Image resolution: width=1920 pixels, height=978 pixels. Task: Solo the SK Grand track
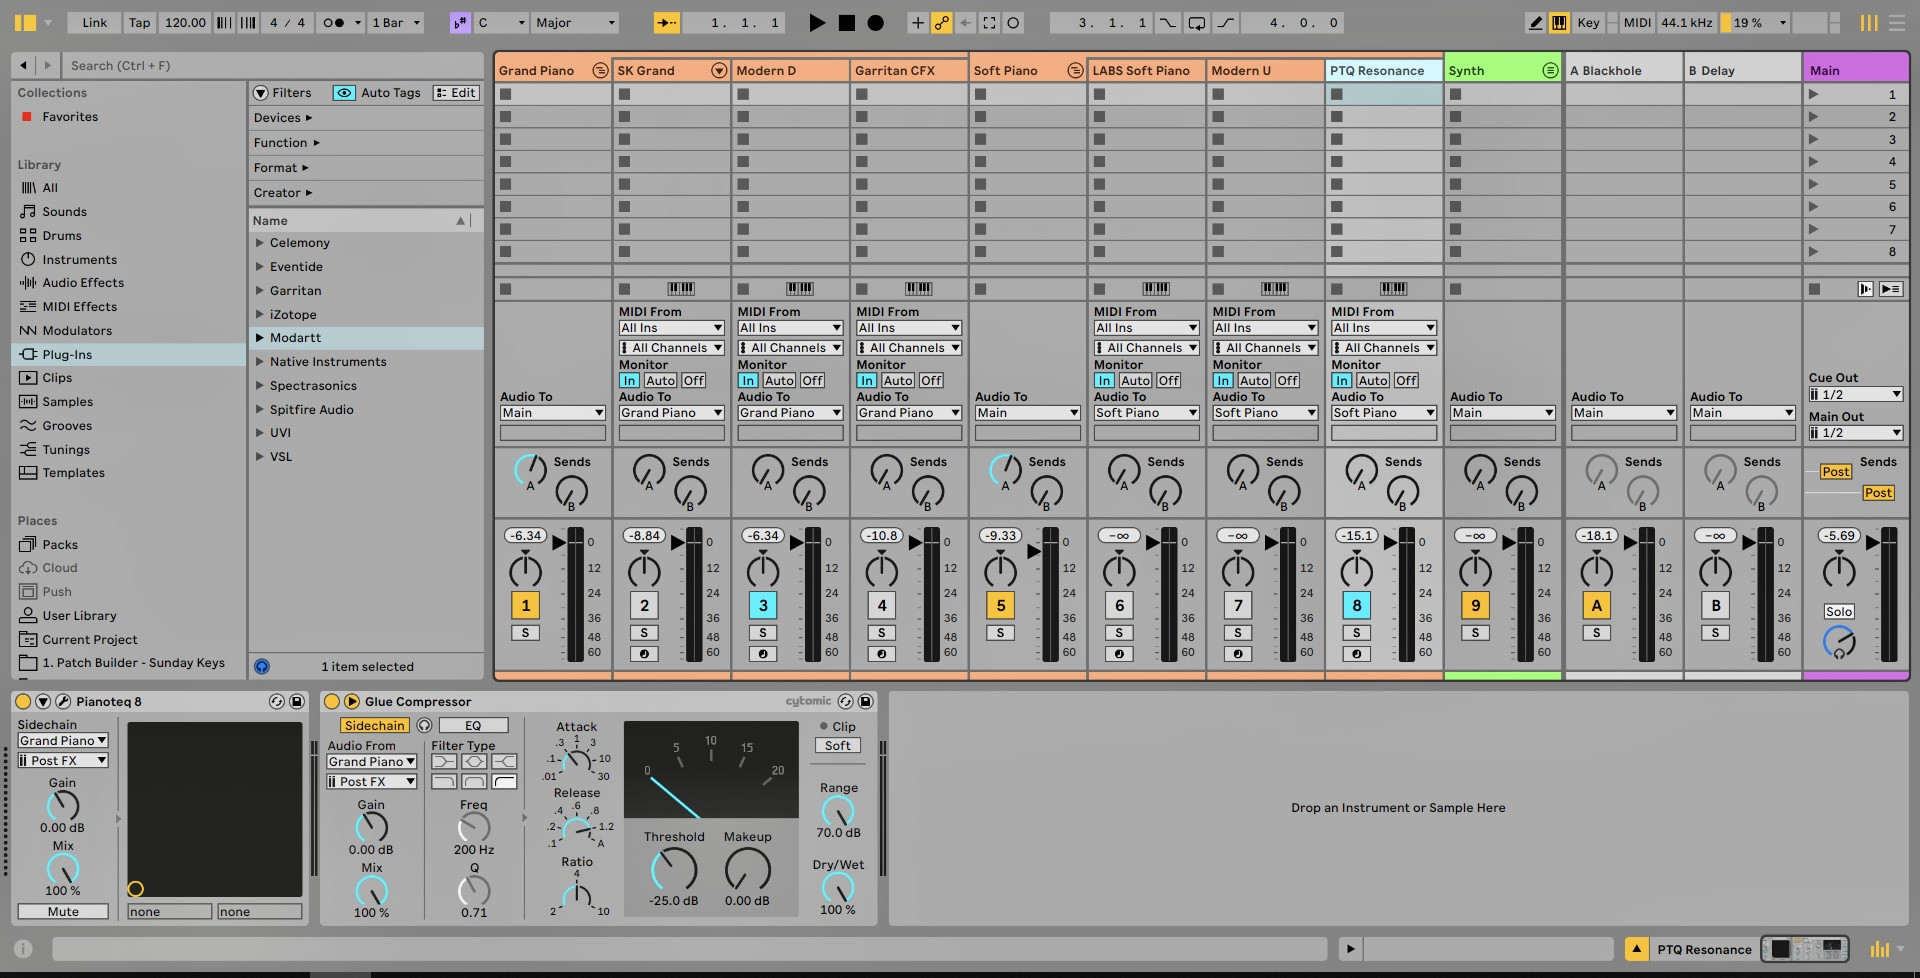644,633
